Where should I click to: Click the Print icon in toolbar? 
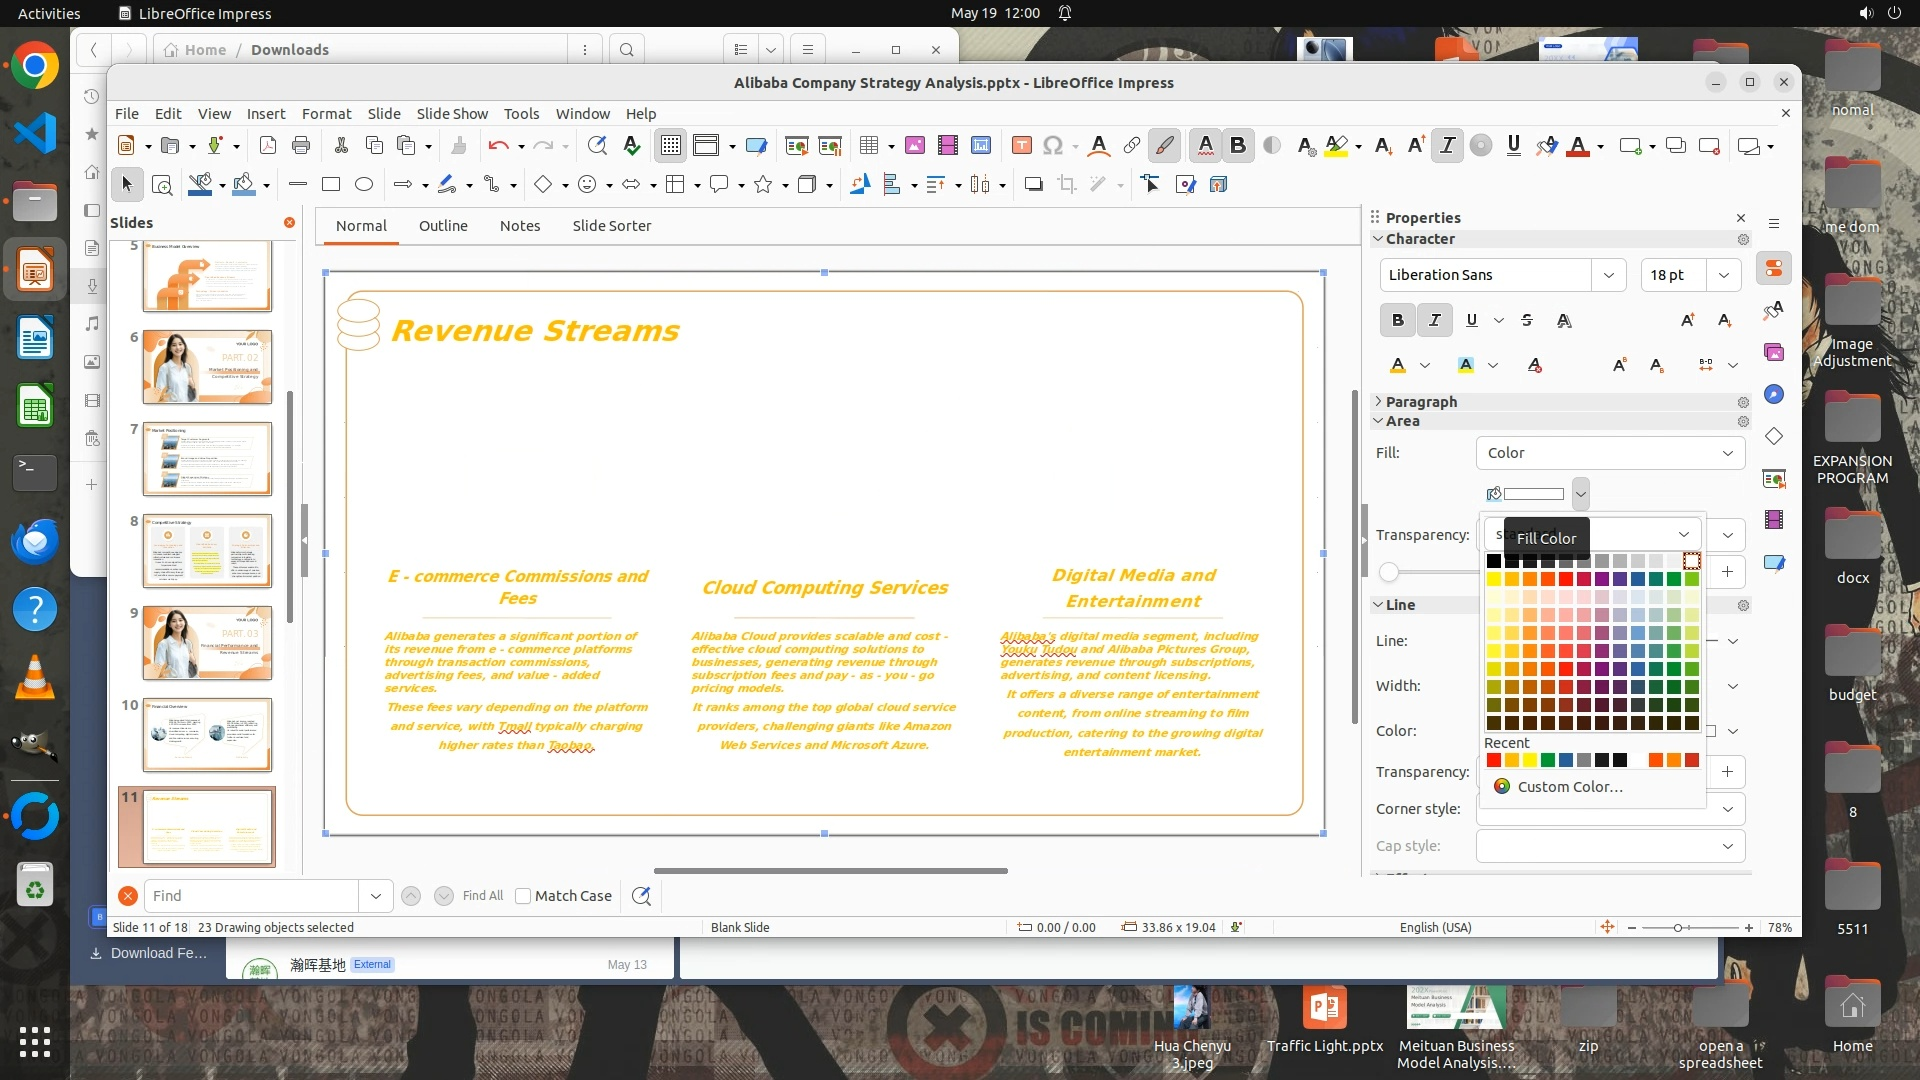pyautogui.click(x=301, y=146)
